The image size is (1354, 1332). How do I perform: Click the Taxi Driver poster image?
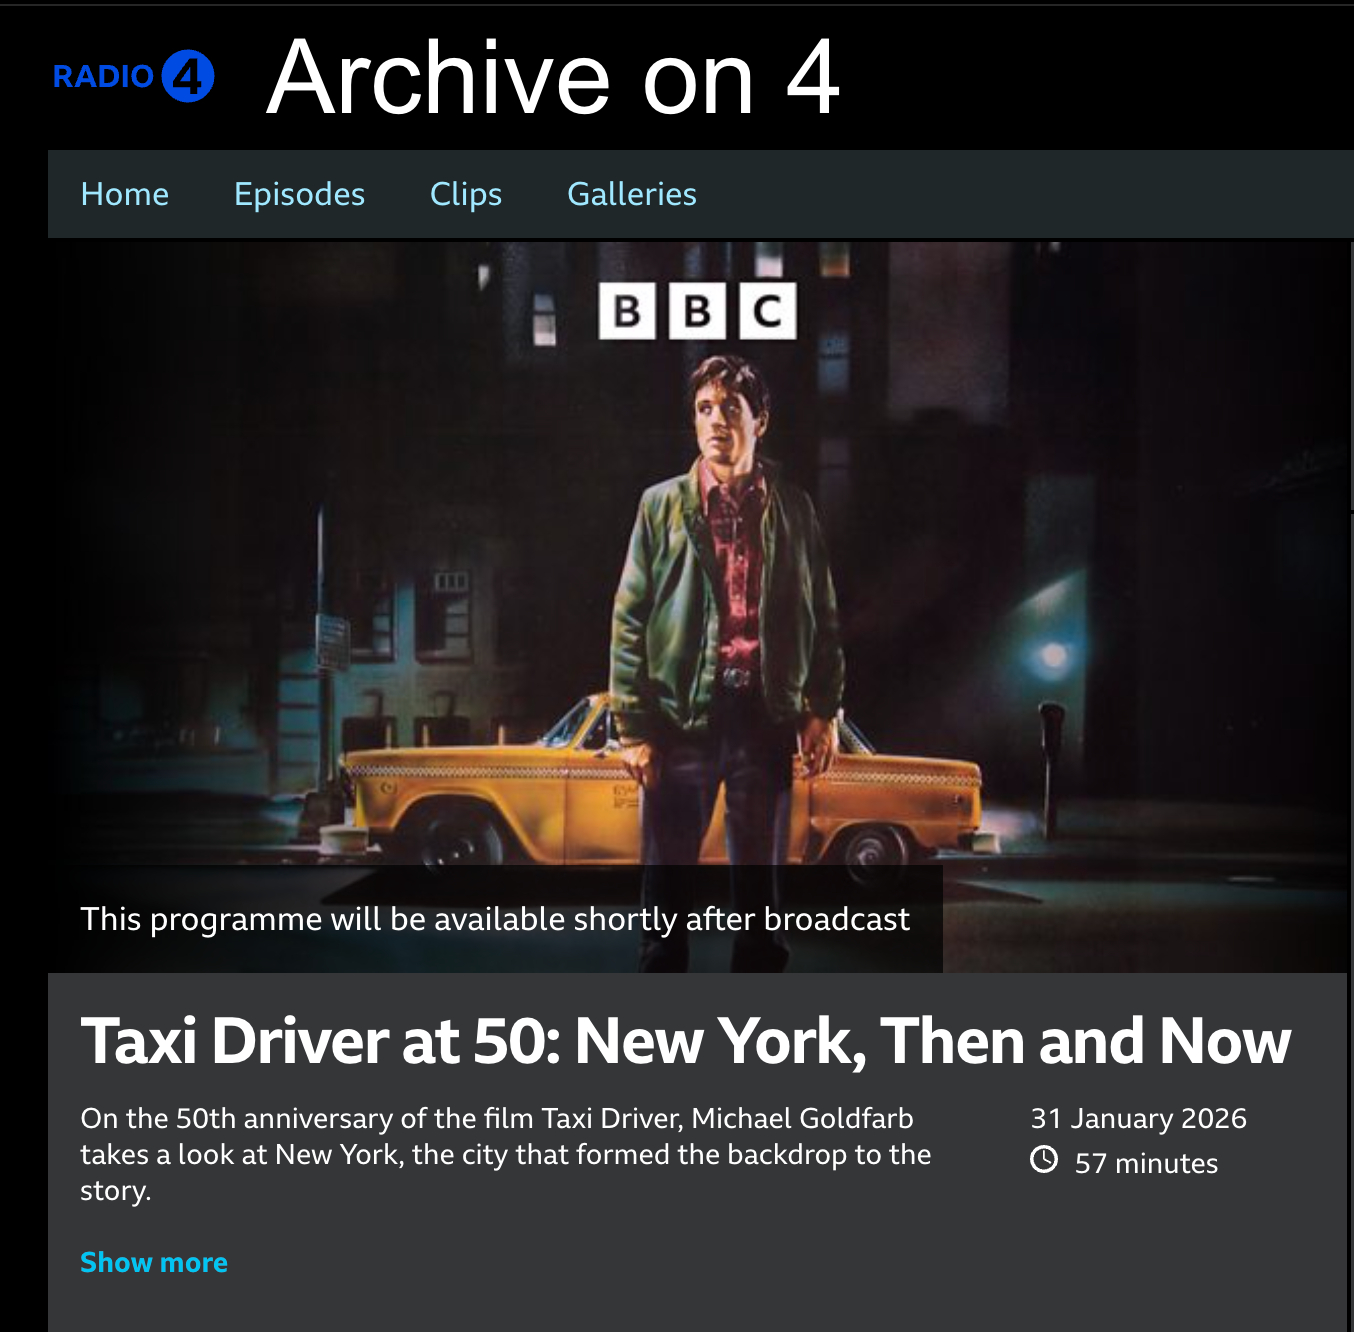pyautogui.click(x=697, y=606)
